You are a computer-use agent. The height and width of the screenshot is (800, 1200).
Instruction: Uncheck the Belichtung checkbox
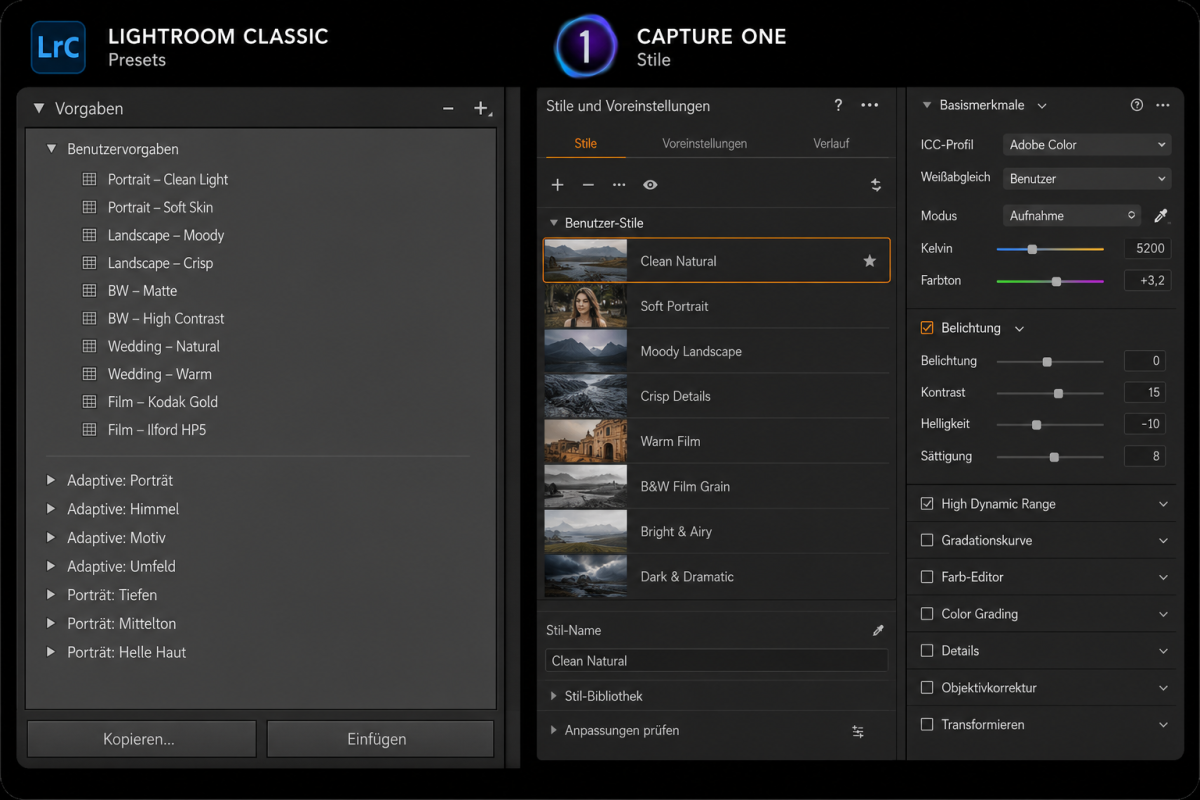[927, 327]
